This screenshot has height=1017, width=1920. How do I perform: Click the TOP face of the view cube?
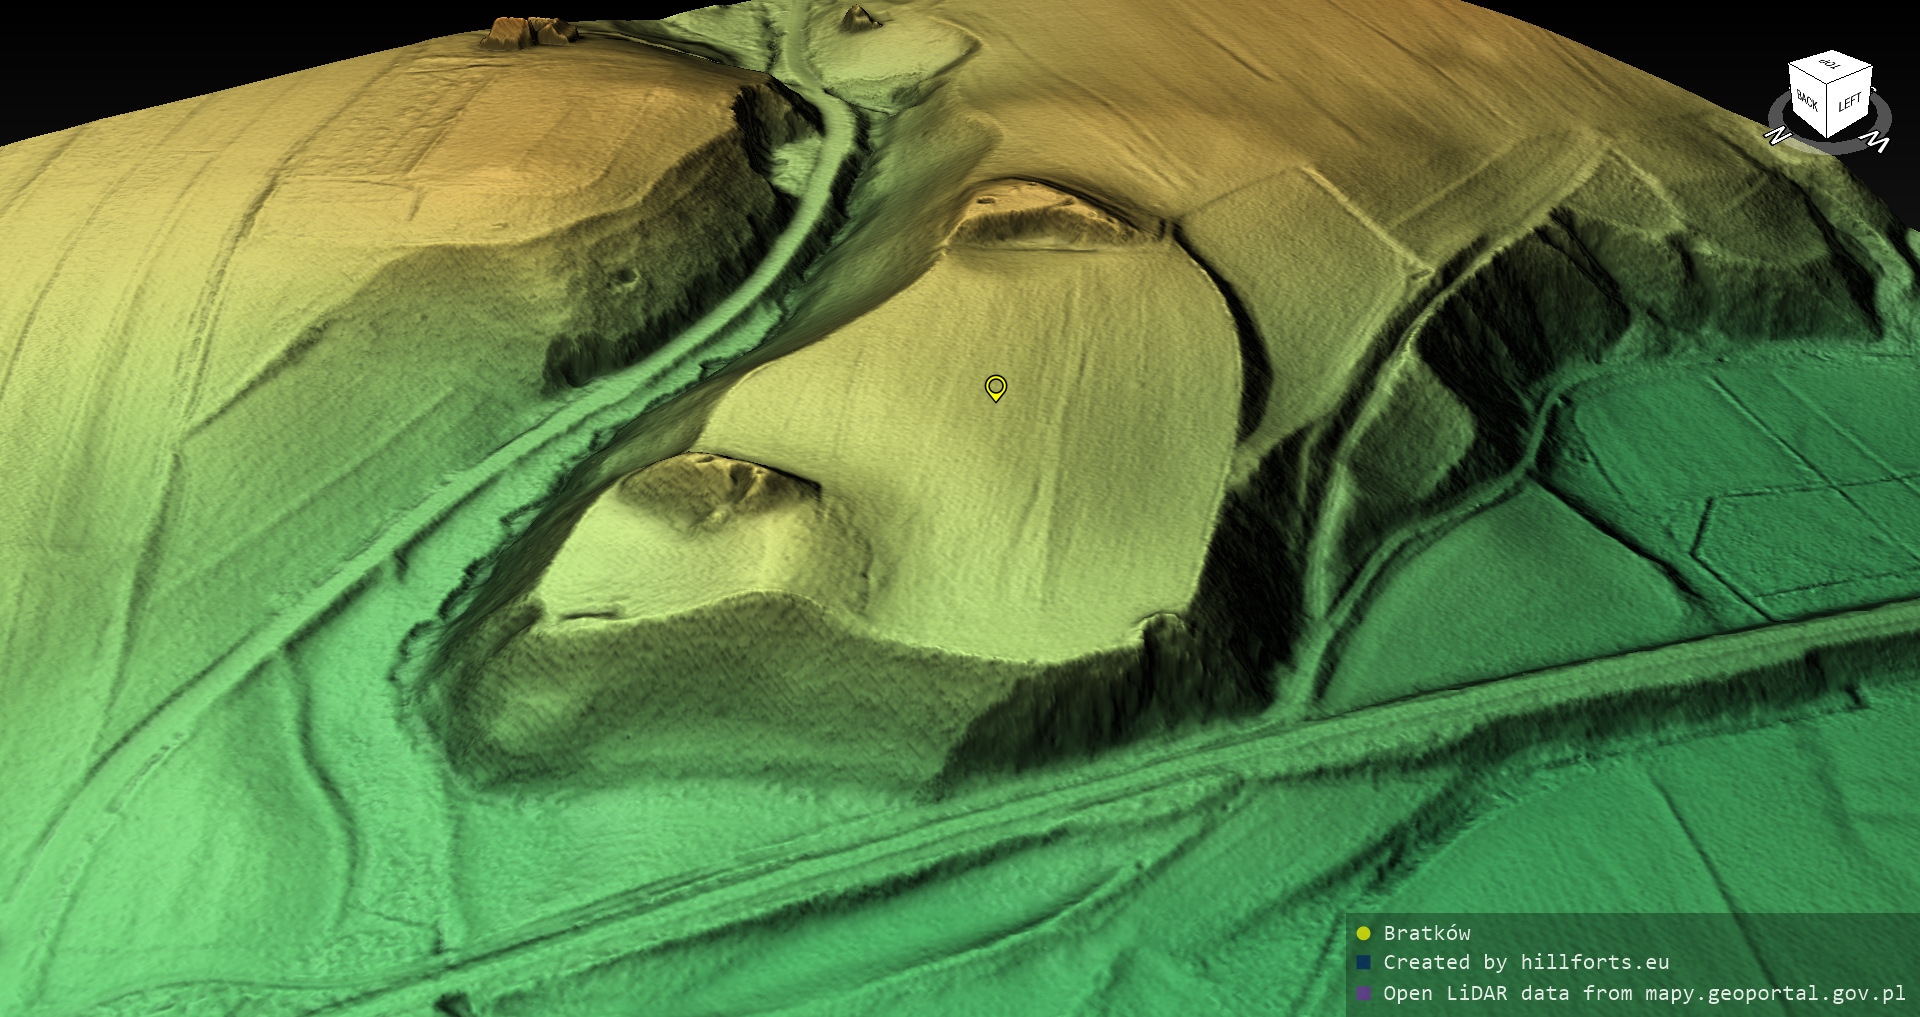[x=1831, y=67]
